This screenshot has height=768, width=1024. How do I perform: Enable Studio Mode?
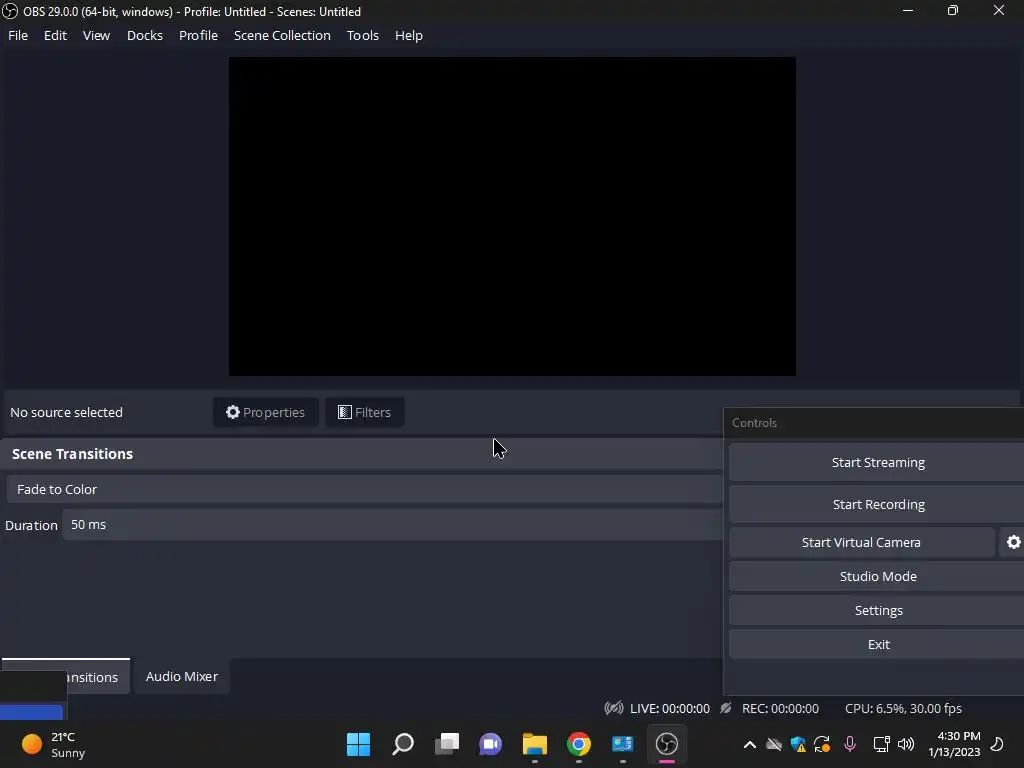tap(877, 576)
